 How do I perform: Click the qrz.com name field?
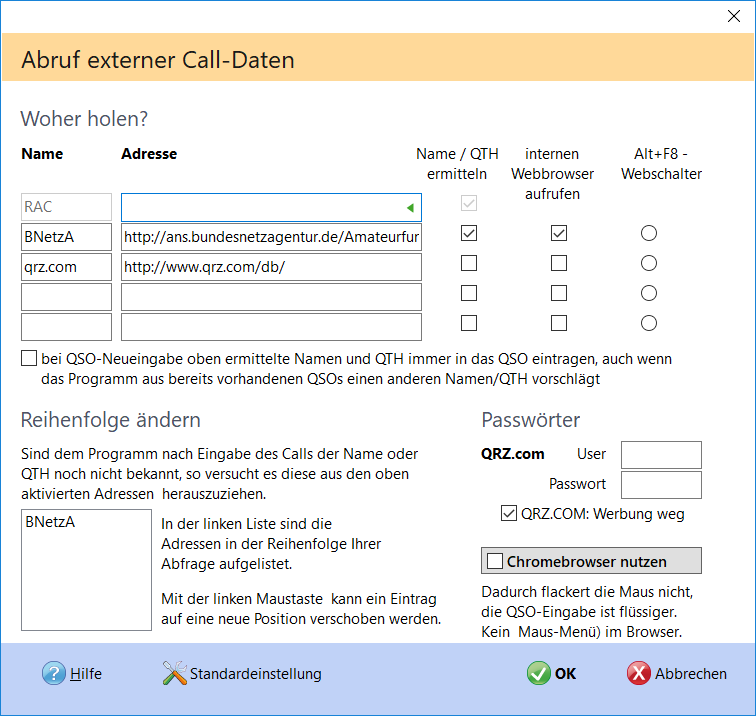pyautogui.click(x=67, y=267)
